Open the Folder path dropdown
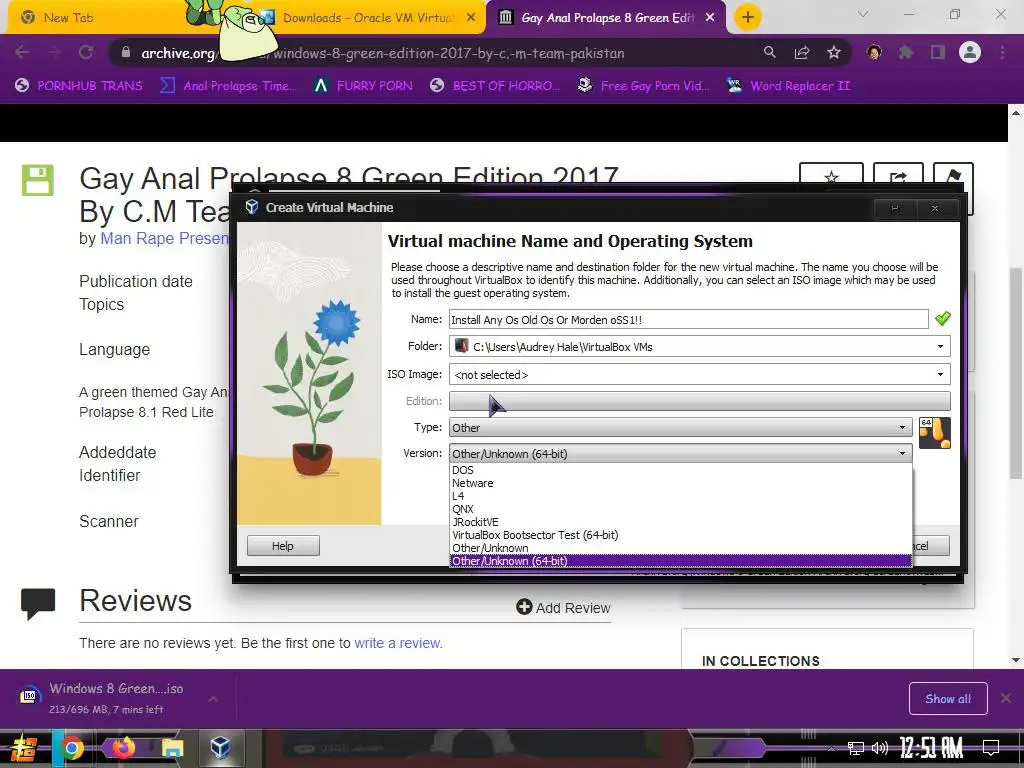 (940, 347)
